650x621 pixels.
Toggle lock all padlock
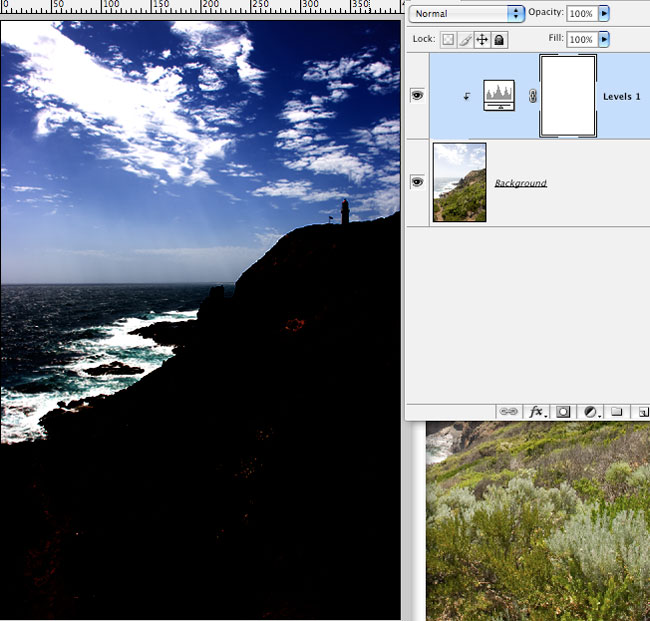pos(499,39)
